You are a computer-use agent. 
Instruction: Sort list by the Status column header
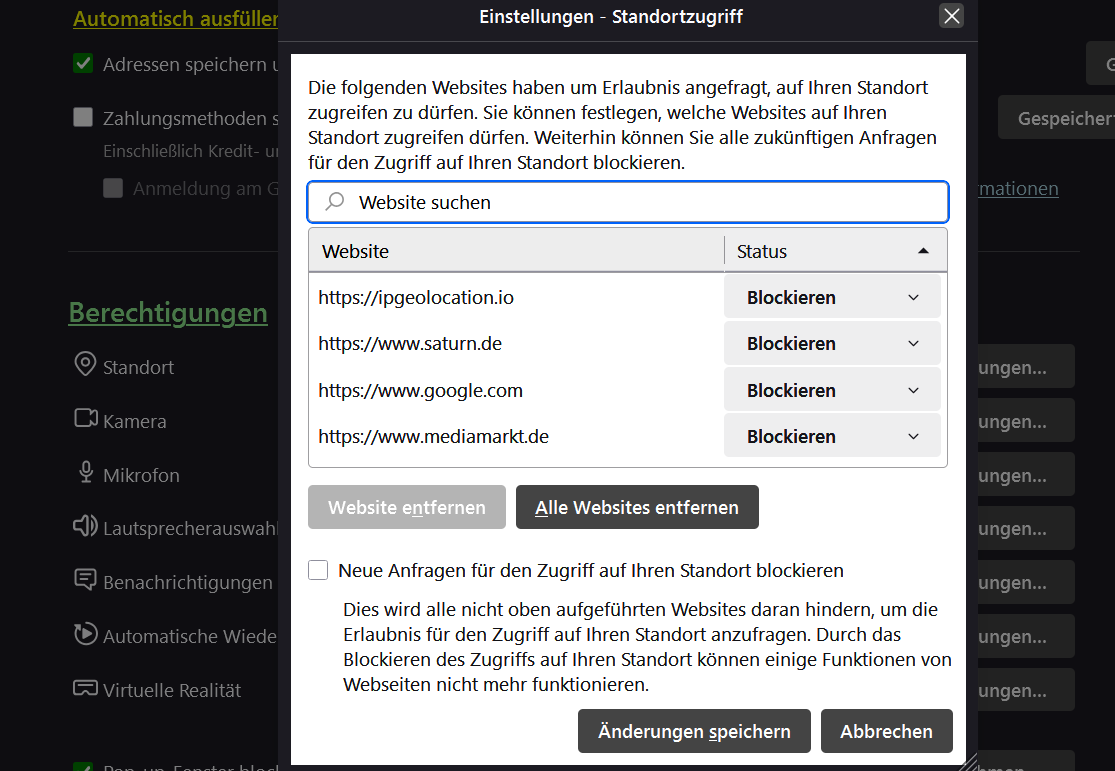tap(835, 251)
